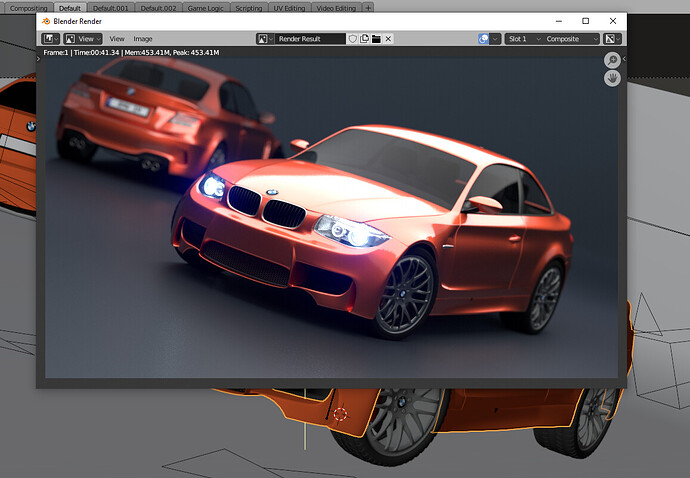690x478 pixels.
Task: Minimize the Blender Render window
Action: pyautogui.click(x=559, y=21)
